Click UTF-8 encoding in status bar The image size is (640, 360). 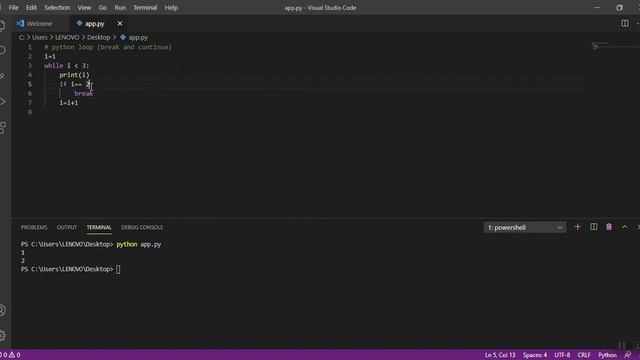562,355
